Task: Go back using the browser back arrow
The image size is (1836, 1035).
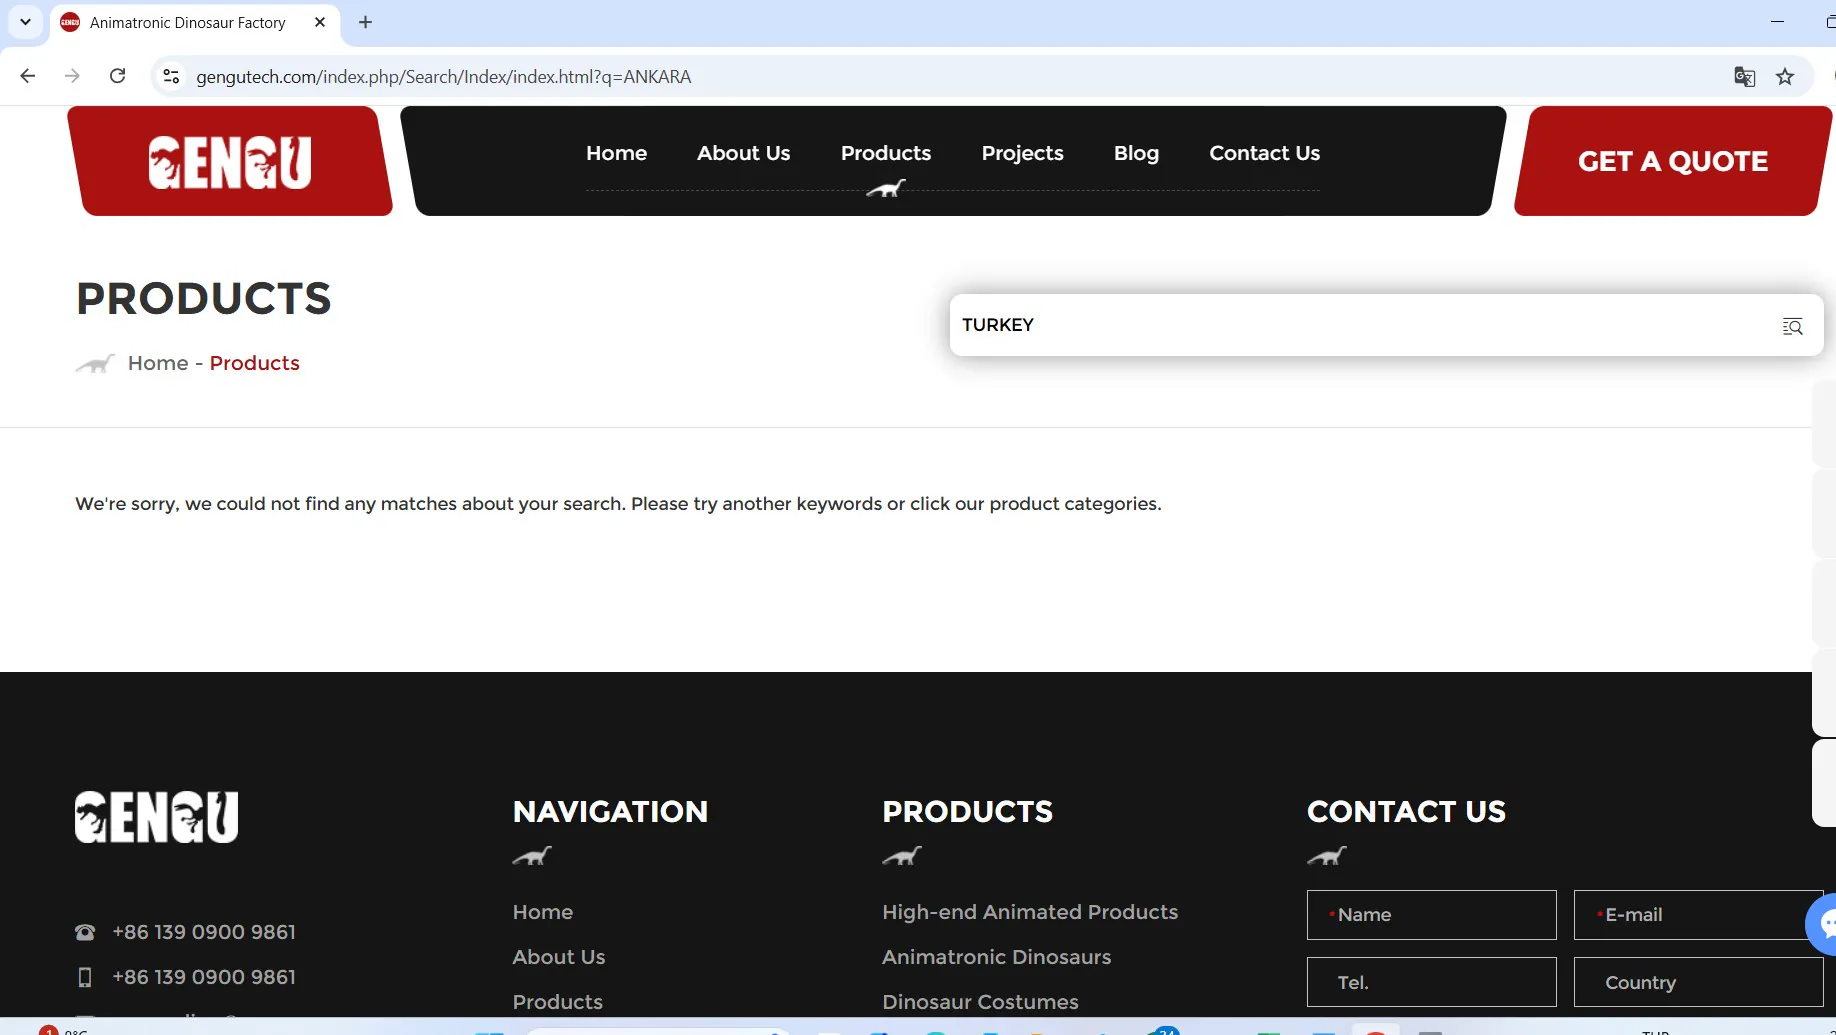Action: coord(28,76)
